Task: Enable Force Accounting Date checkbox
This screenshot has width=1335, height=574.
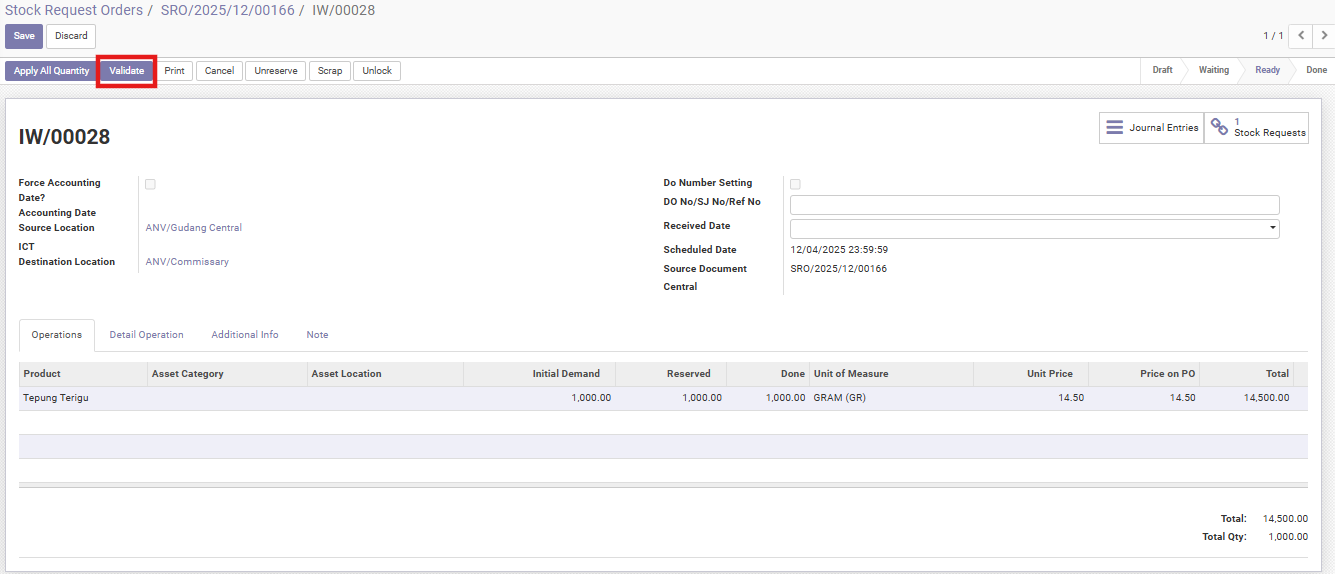Action: 150,184
